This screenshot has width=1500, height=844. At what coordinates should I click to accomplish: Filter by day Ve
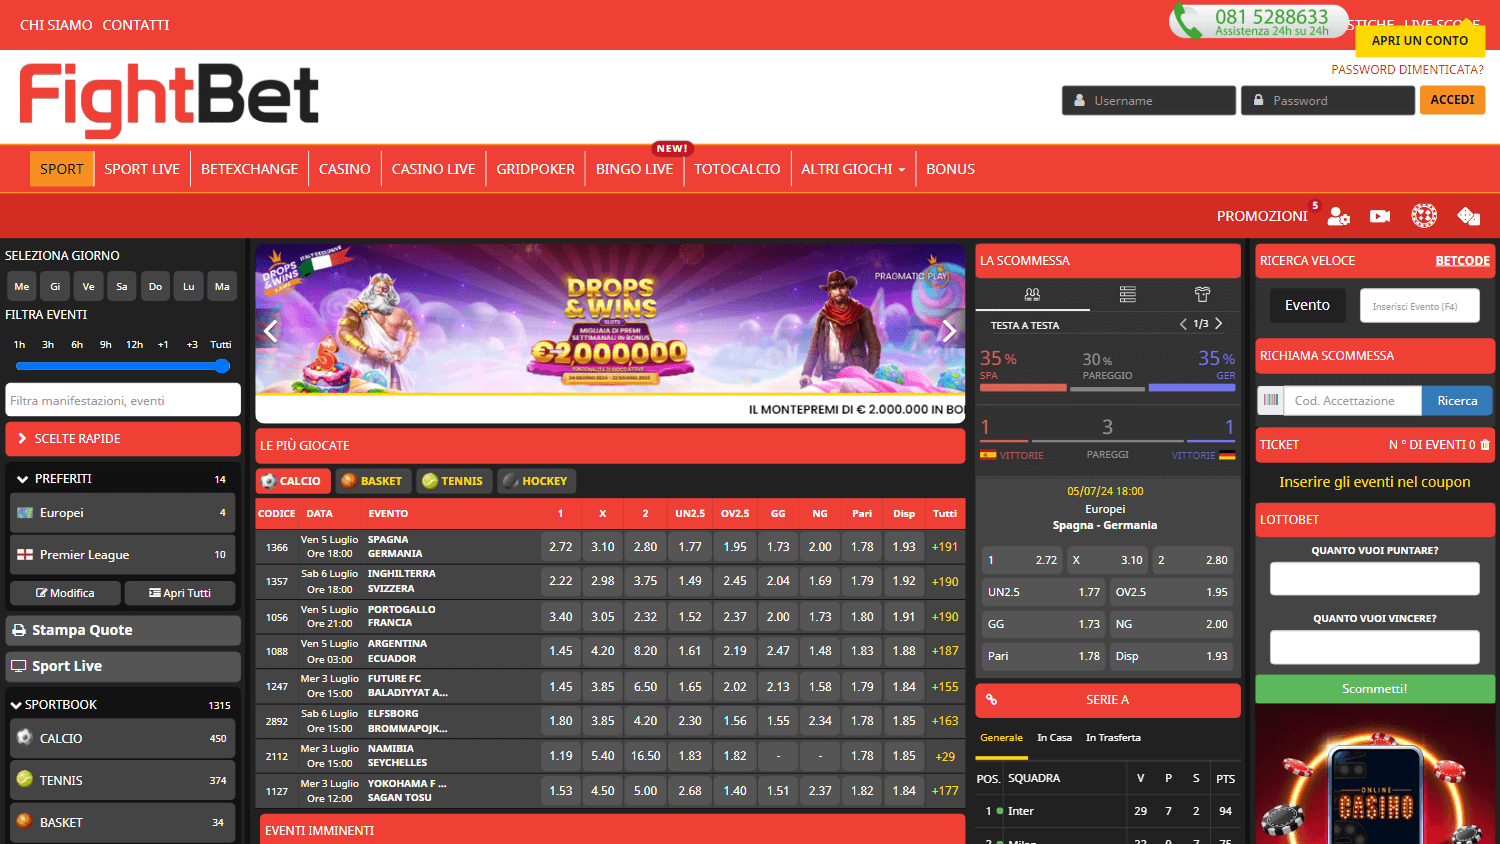pos(88,286)
